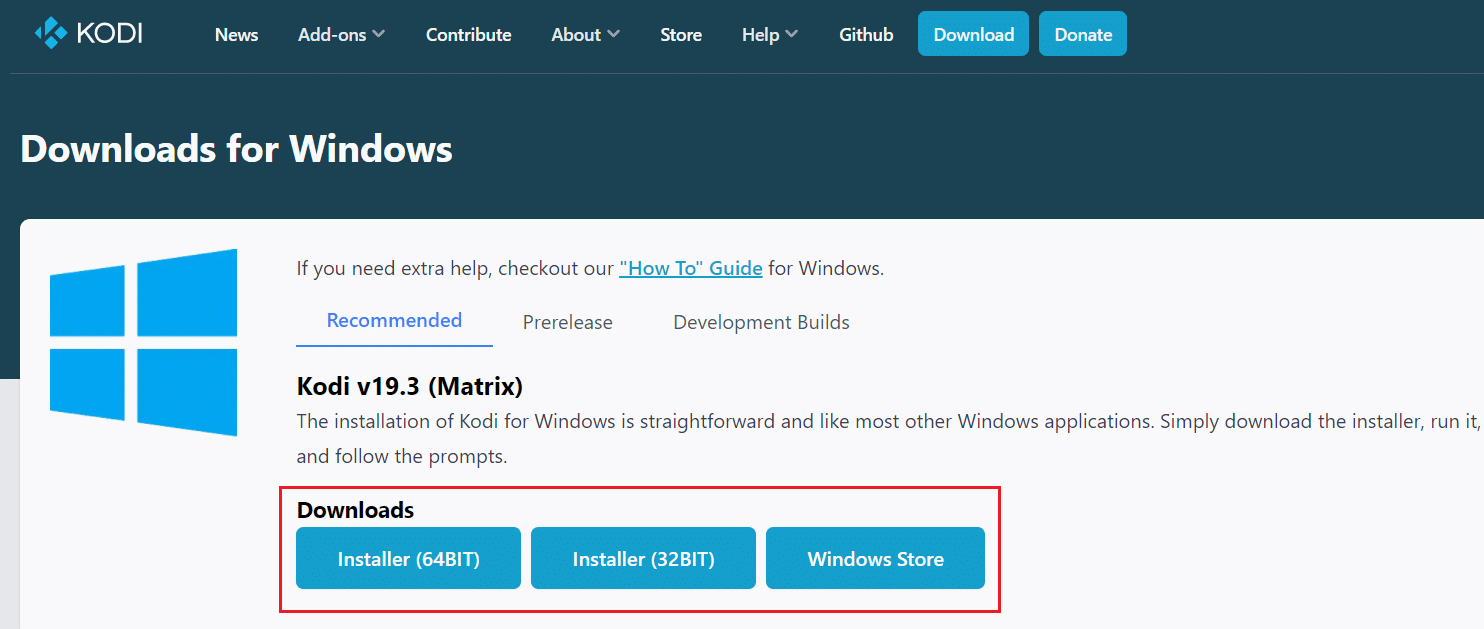This screenshot has width=1484, height=629.
Task: Navigate to the News page
Action: (236, 34)
